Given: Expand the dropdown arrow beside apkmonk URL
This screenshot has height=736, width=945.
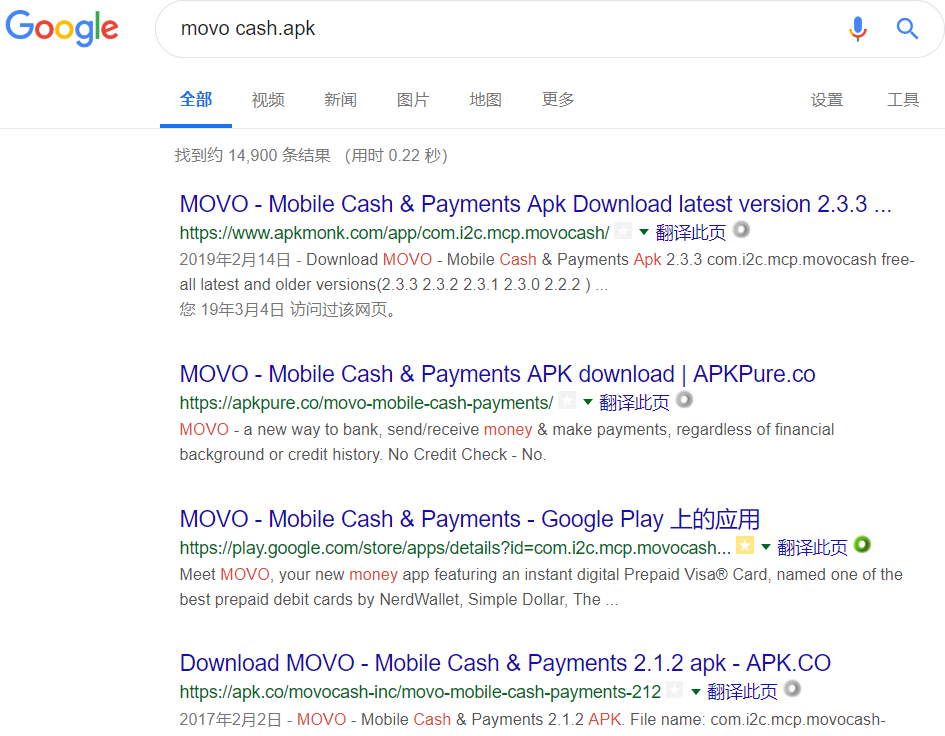Looking at the screenshot, I should [644, 231].
